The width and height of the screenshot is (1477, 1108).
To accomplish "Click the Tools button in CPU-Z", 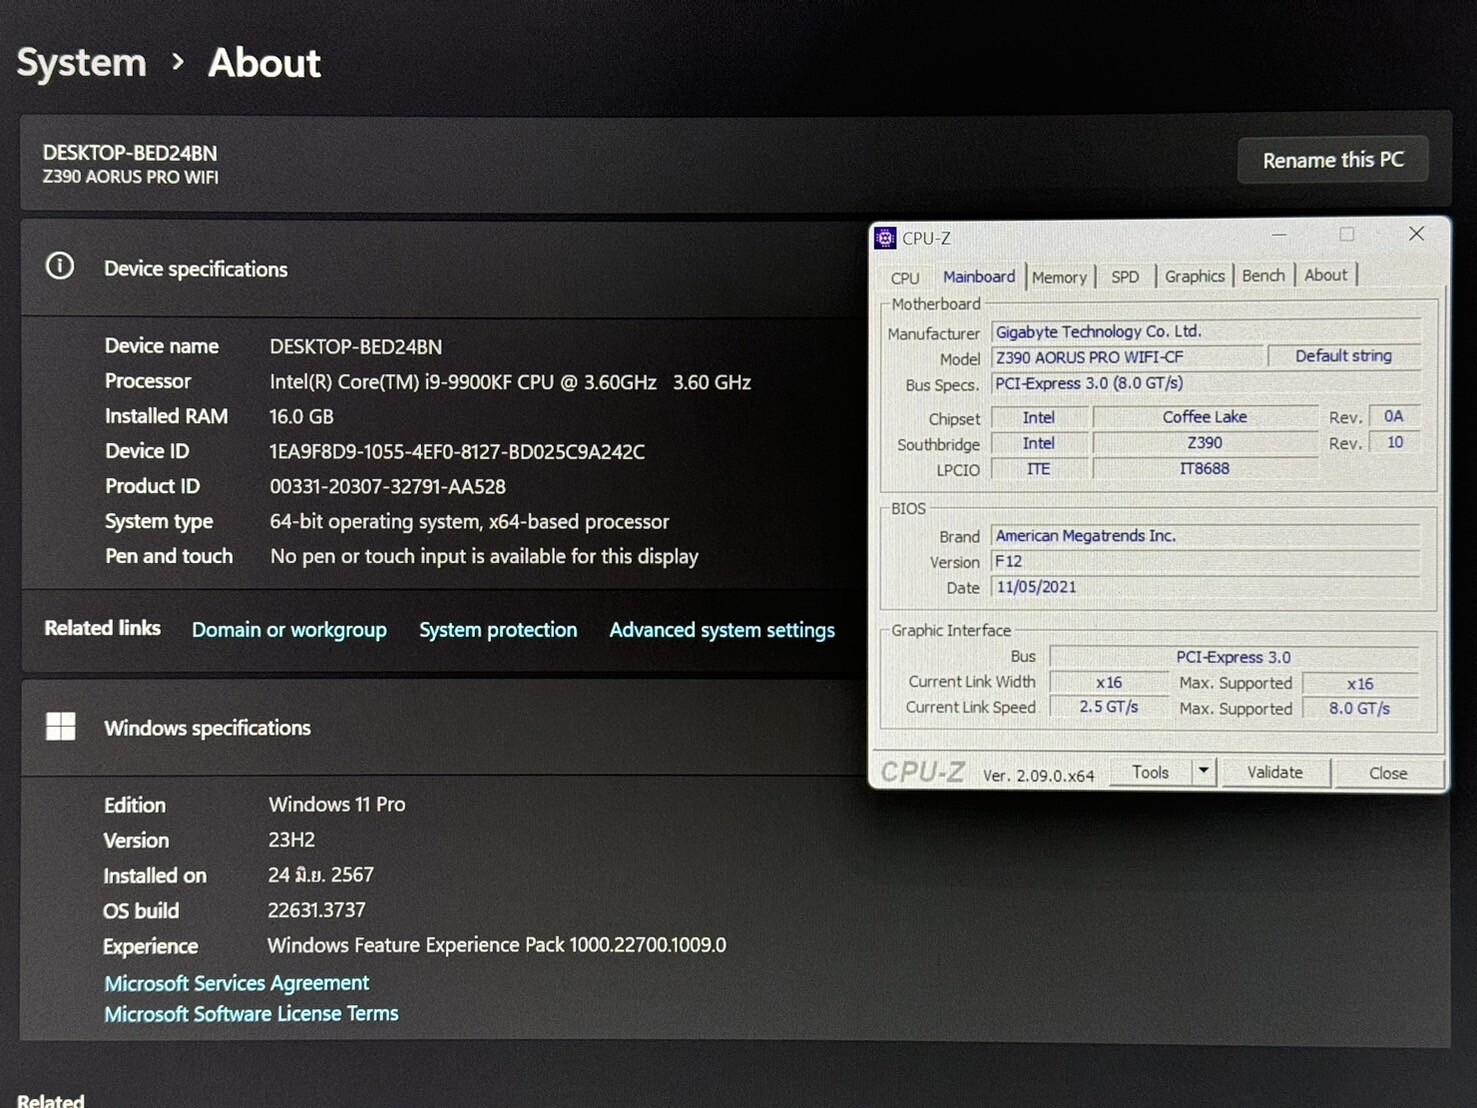I will [1150, 772].
